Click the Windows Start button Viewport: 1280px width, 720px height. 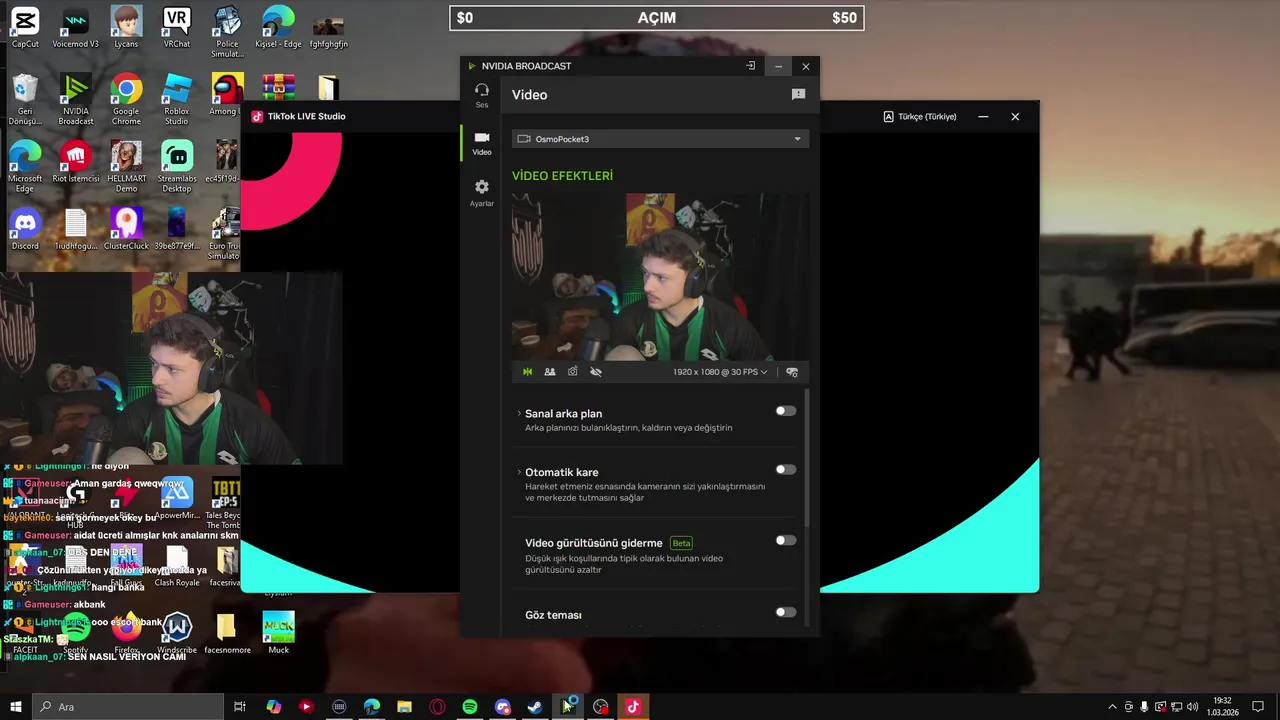pos(16,707)
